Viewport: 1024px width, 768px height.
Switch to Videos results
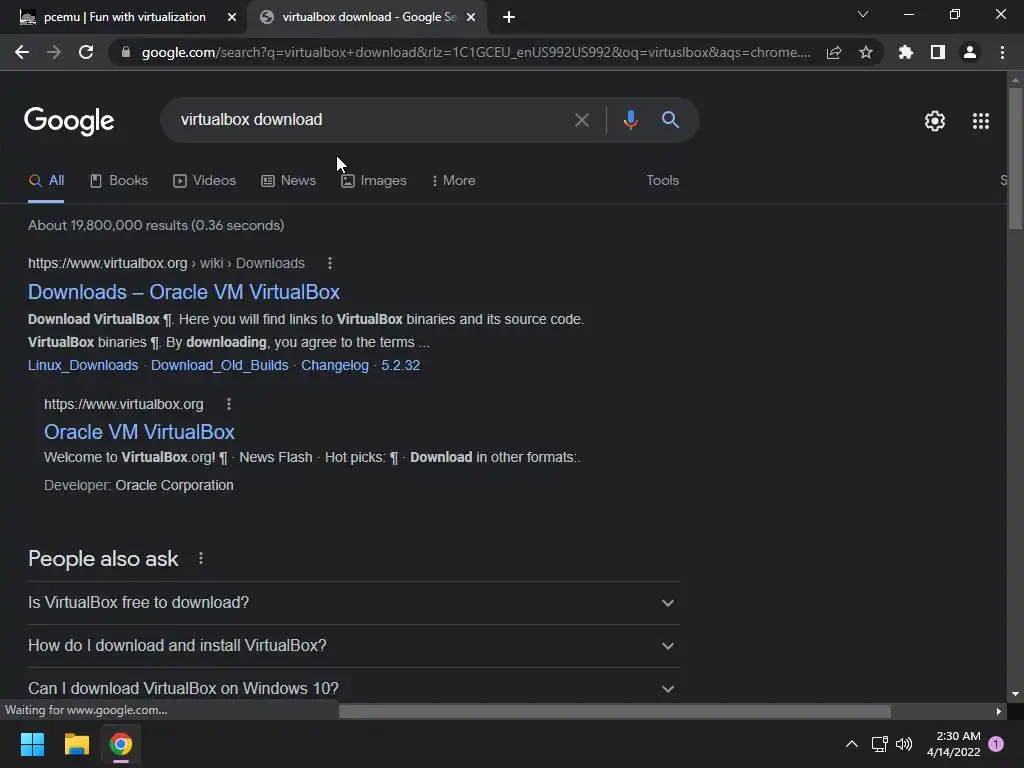204,181
